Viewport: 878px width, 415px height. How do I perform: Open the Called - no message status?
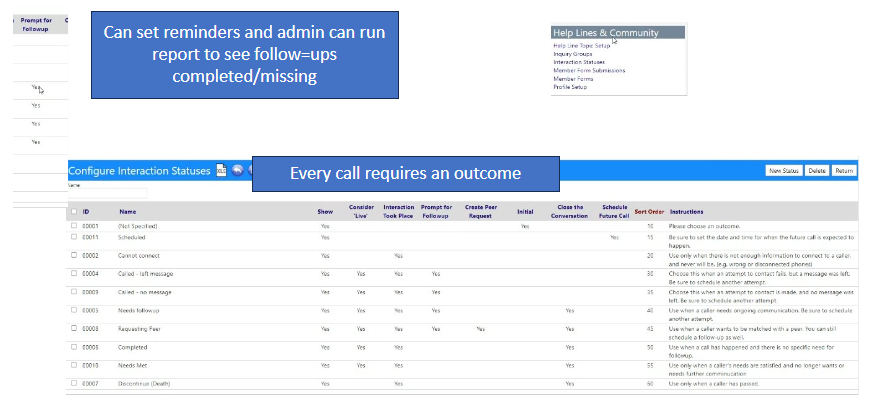pyautogui.click(x=144, y=292)
